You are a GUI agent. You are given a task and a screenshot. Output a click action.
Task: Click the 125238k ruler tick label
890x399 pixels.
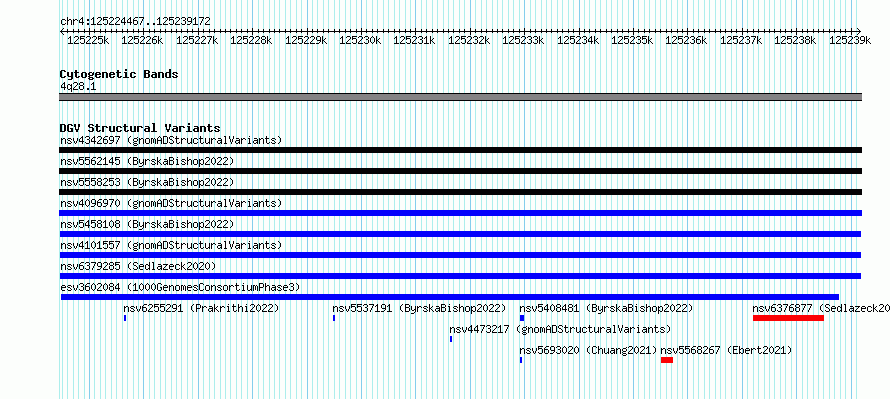[796, 40]
